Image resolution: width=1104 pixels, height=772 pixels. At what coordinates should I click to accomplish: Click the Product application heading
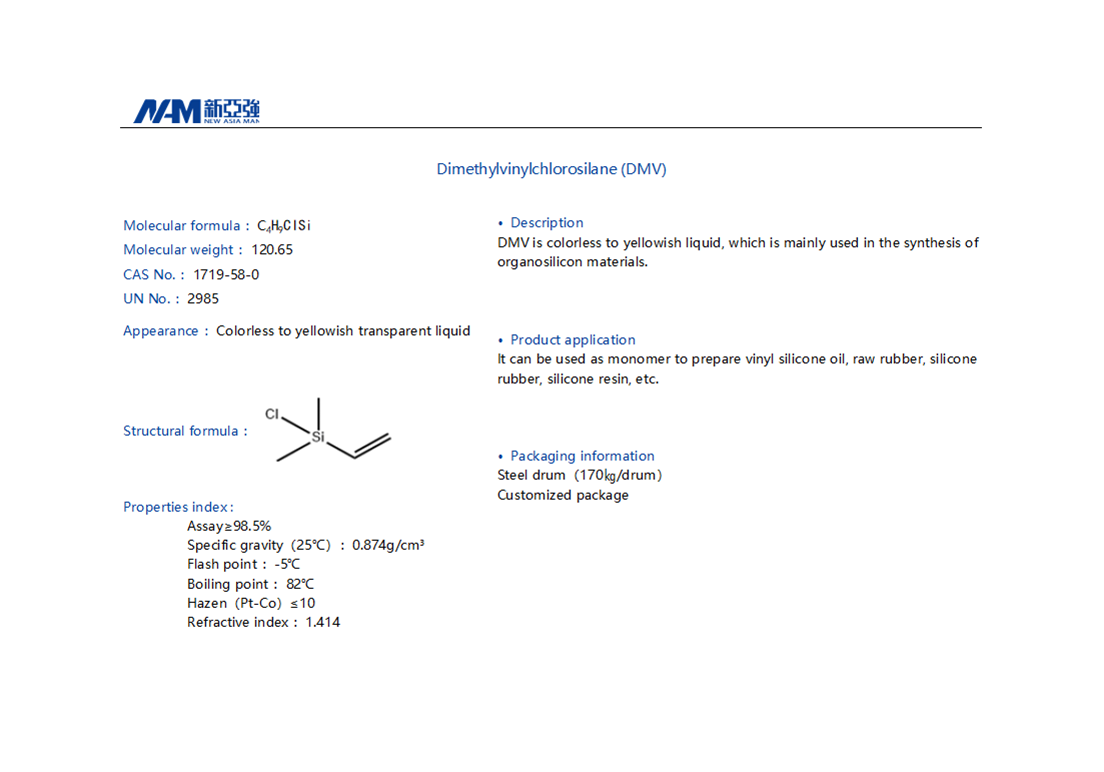(572, 340)
